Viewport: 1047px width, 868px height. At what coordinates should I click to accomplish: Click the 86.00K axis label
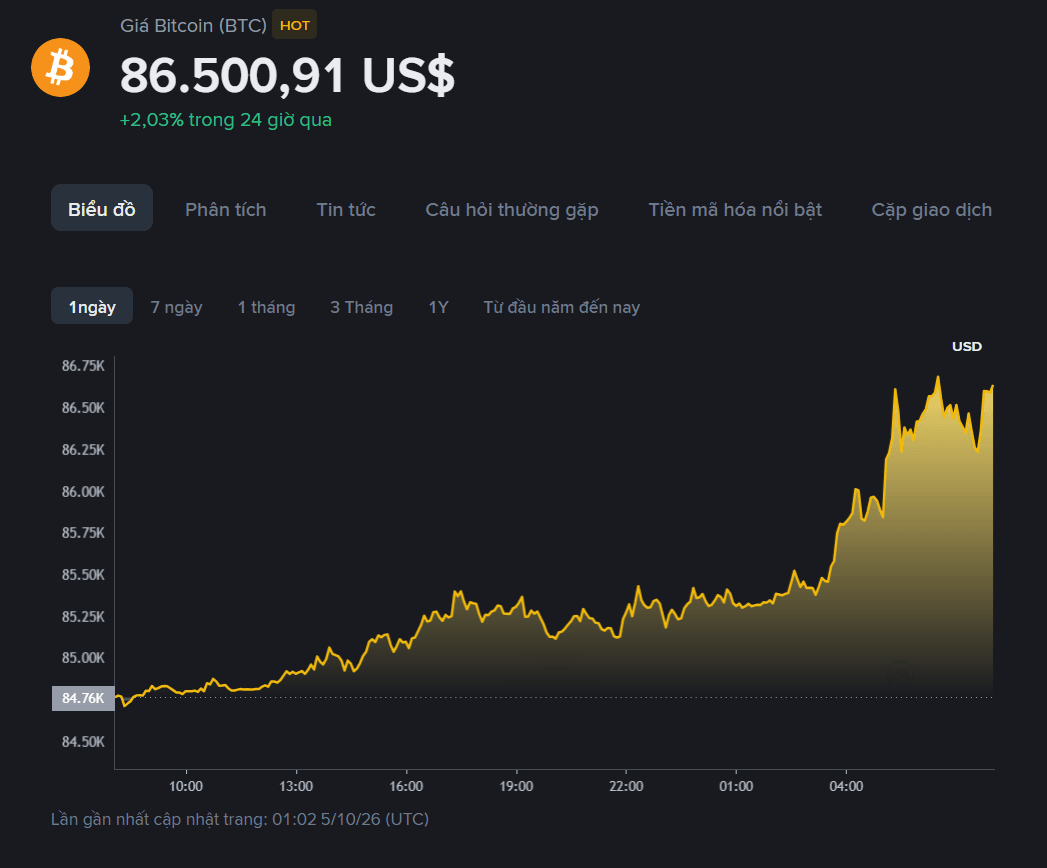[83, 491]
